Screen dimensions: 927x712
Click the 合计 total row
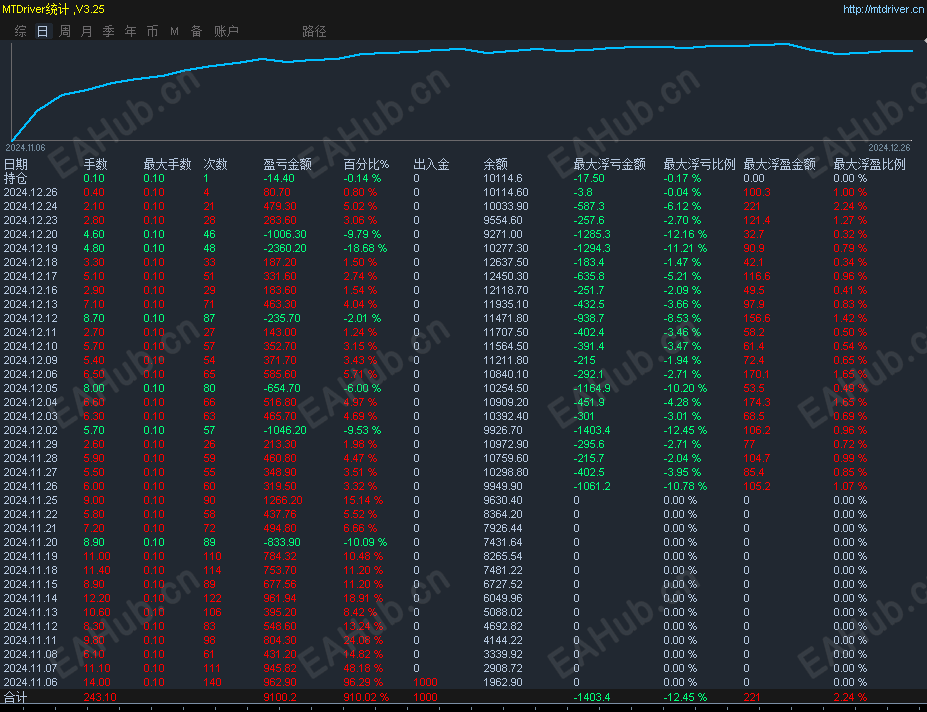tap(464, 697)
